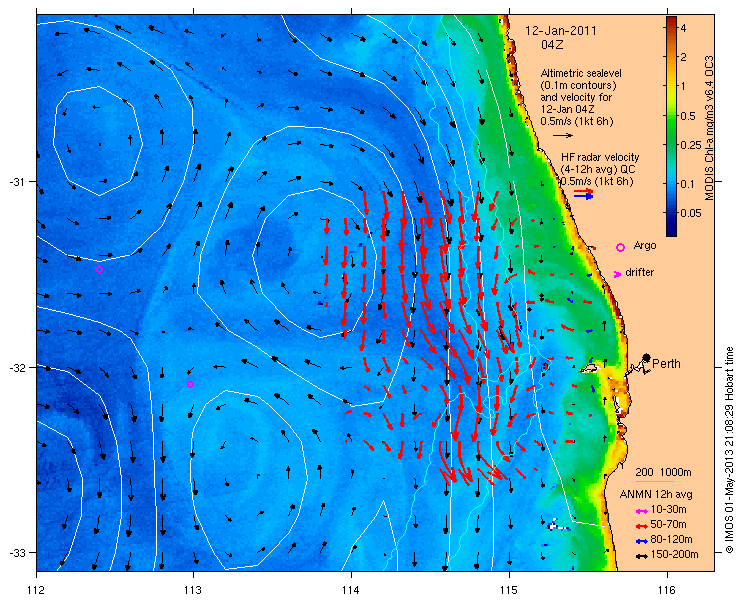
Task: Click the 200 1000m bathymetry label
Action: coord(663,473)
